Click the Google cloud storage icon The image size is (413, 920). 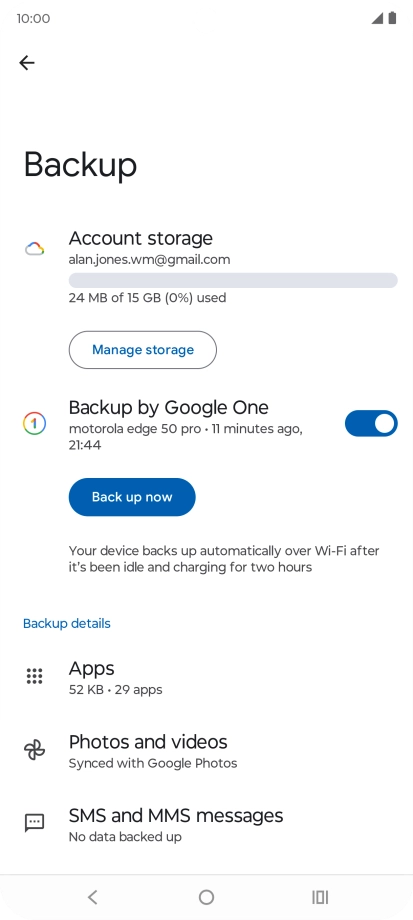pos(35,249)
